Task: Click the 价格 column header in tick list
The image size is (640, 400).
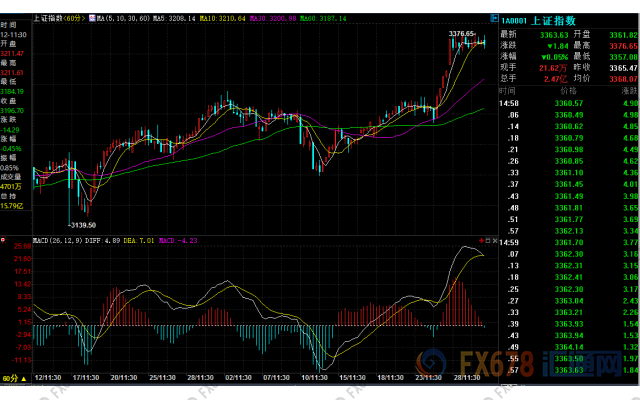Action: 567,90
